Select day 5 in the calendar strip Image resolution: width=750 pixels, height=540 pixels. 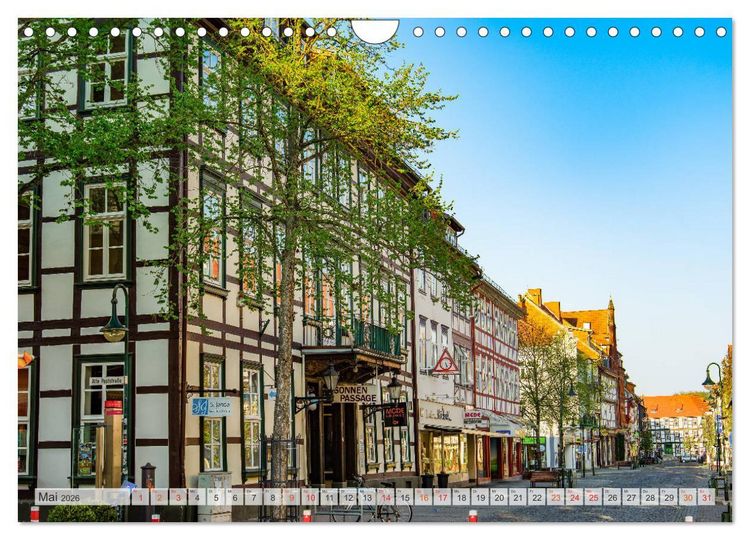coord(216,497)
